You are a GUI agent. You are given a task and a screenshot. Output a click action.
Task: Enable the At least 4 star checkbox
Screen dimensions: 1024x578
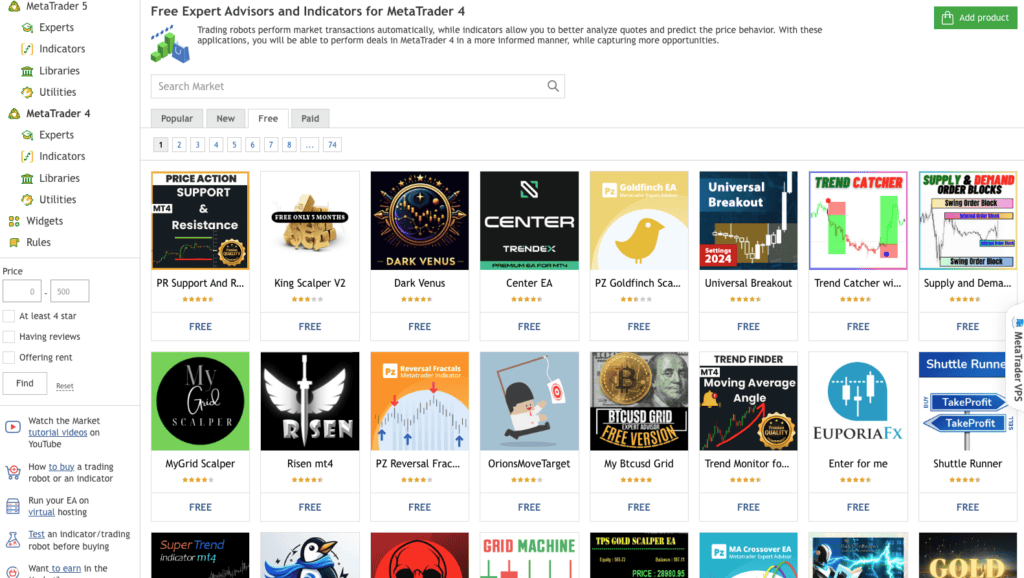point(9,316)
